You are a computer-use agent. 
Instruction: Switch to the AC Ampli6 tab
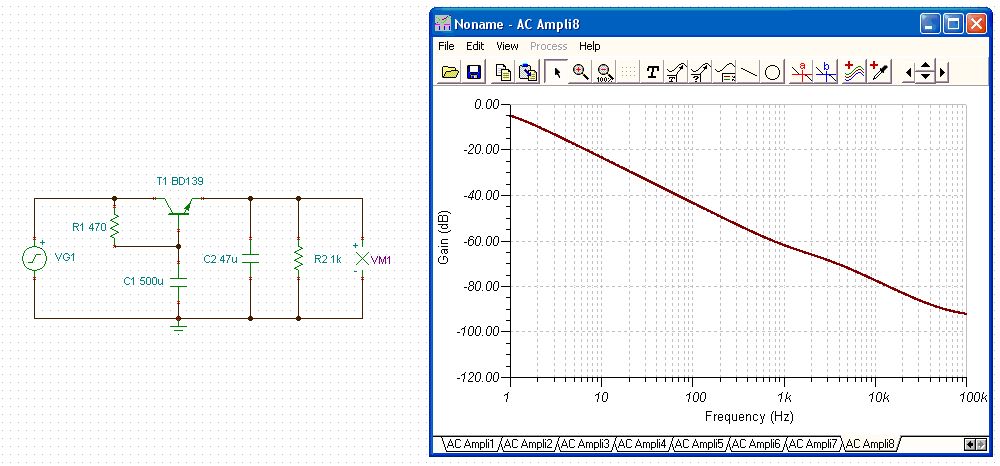pyautogui.click(x=755, y=444)
